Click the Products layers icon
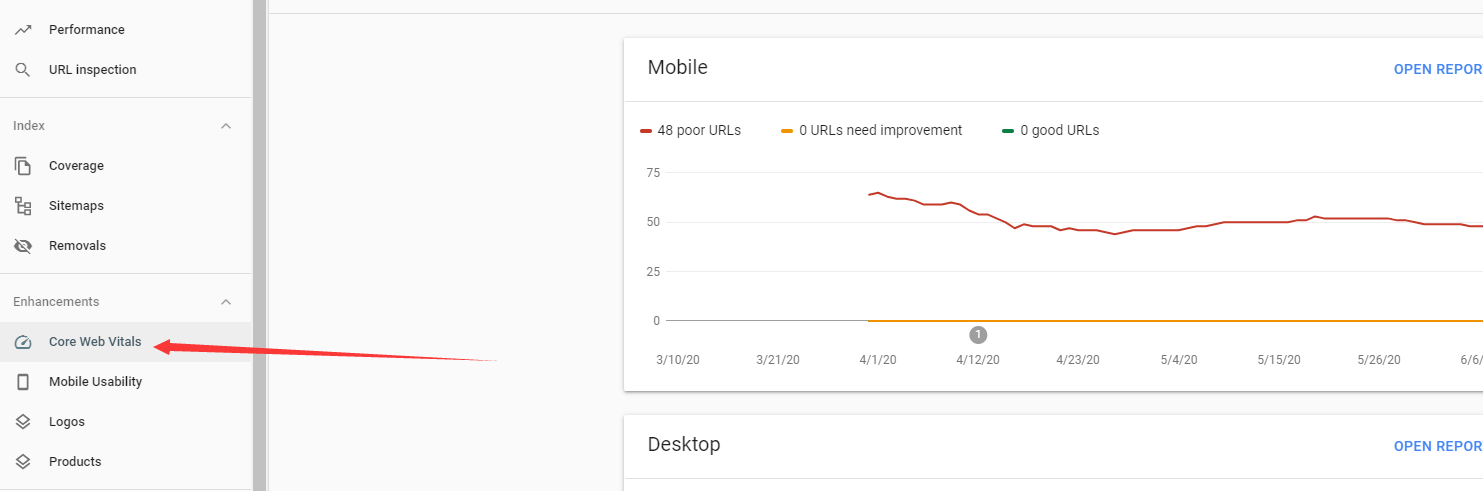Screen dimensions: 1483x491 23,462
